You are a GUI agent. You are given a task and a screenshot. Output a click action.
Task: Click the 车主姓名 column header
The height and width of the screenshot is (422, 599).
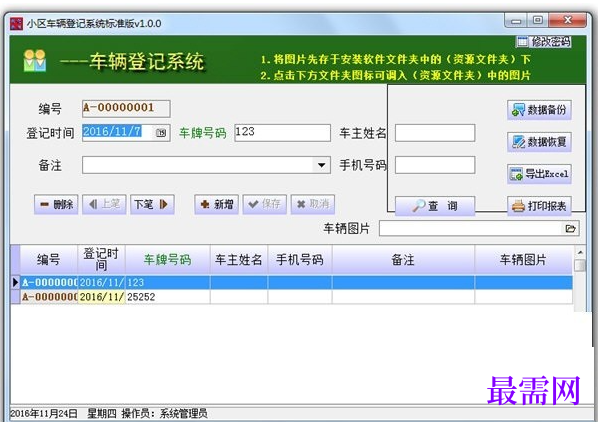coord(239,260)
